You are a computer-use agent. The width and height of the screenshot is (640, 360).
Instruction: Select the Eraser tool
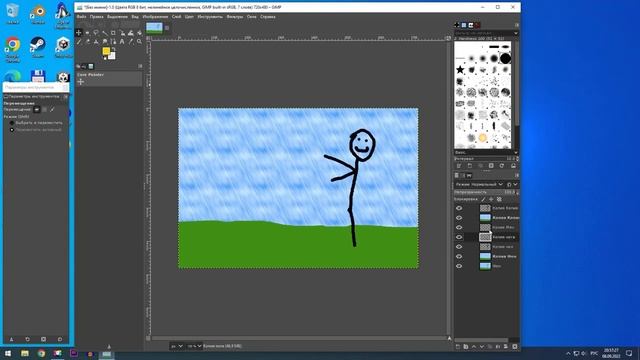pos(87,42)
